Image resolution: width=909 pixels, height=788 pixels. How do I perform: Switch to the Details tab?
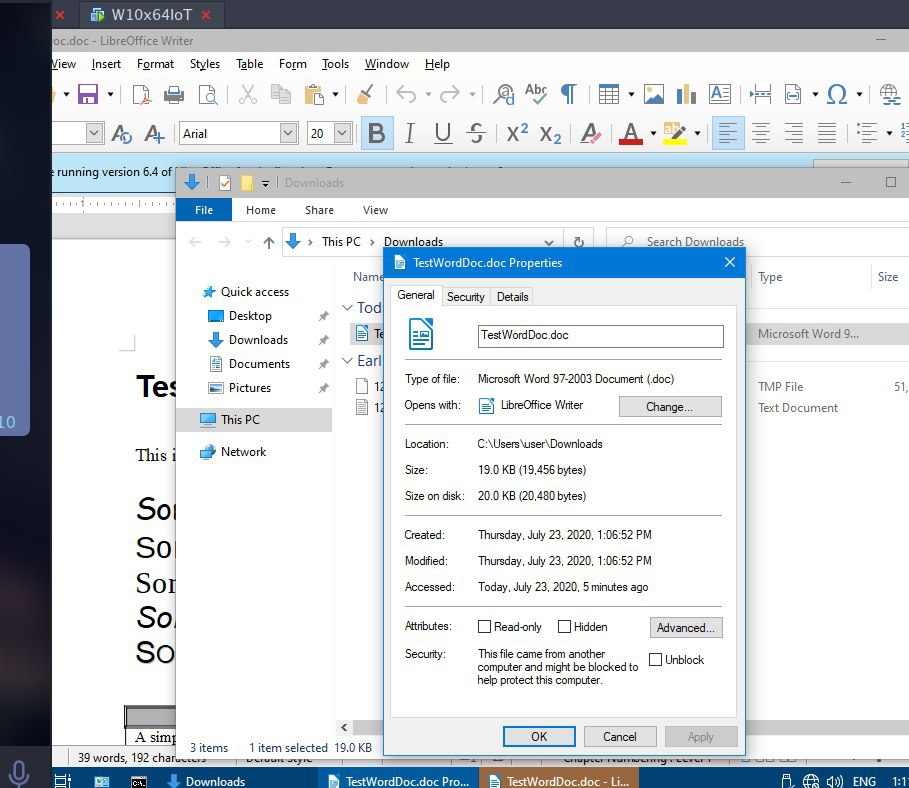click(512, 297)
